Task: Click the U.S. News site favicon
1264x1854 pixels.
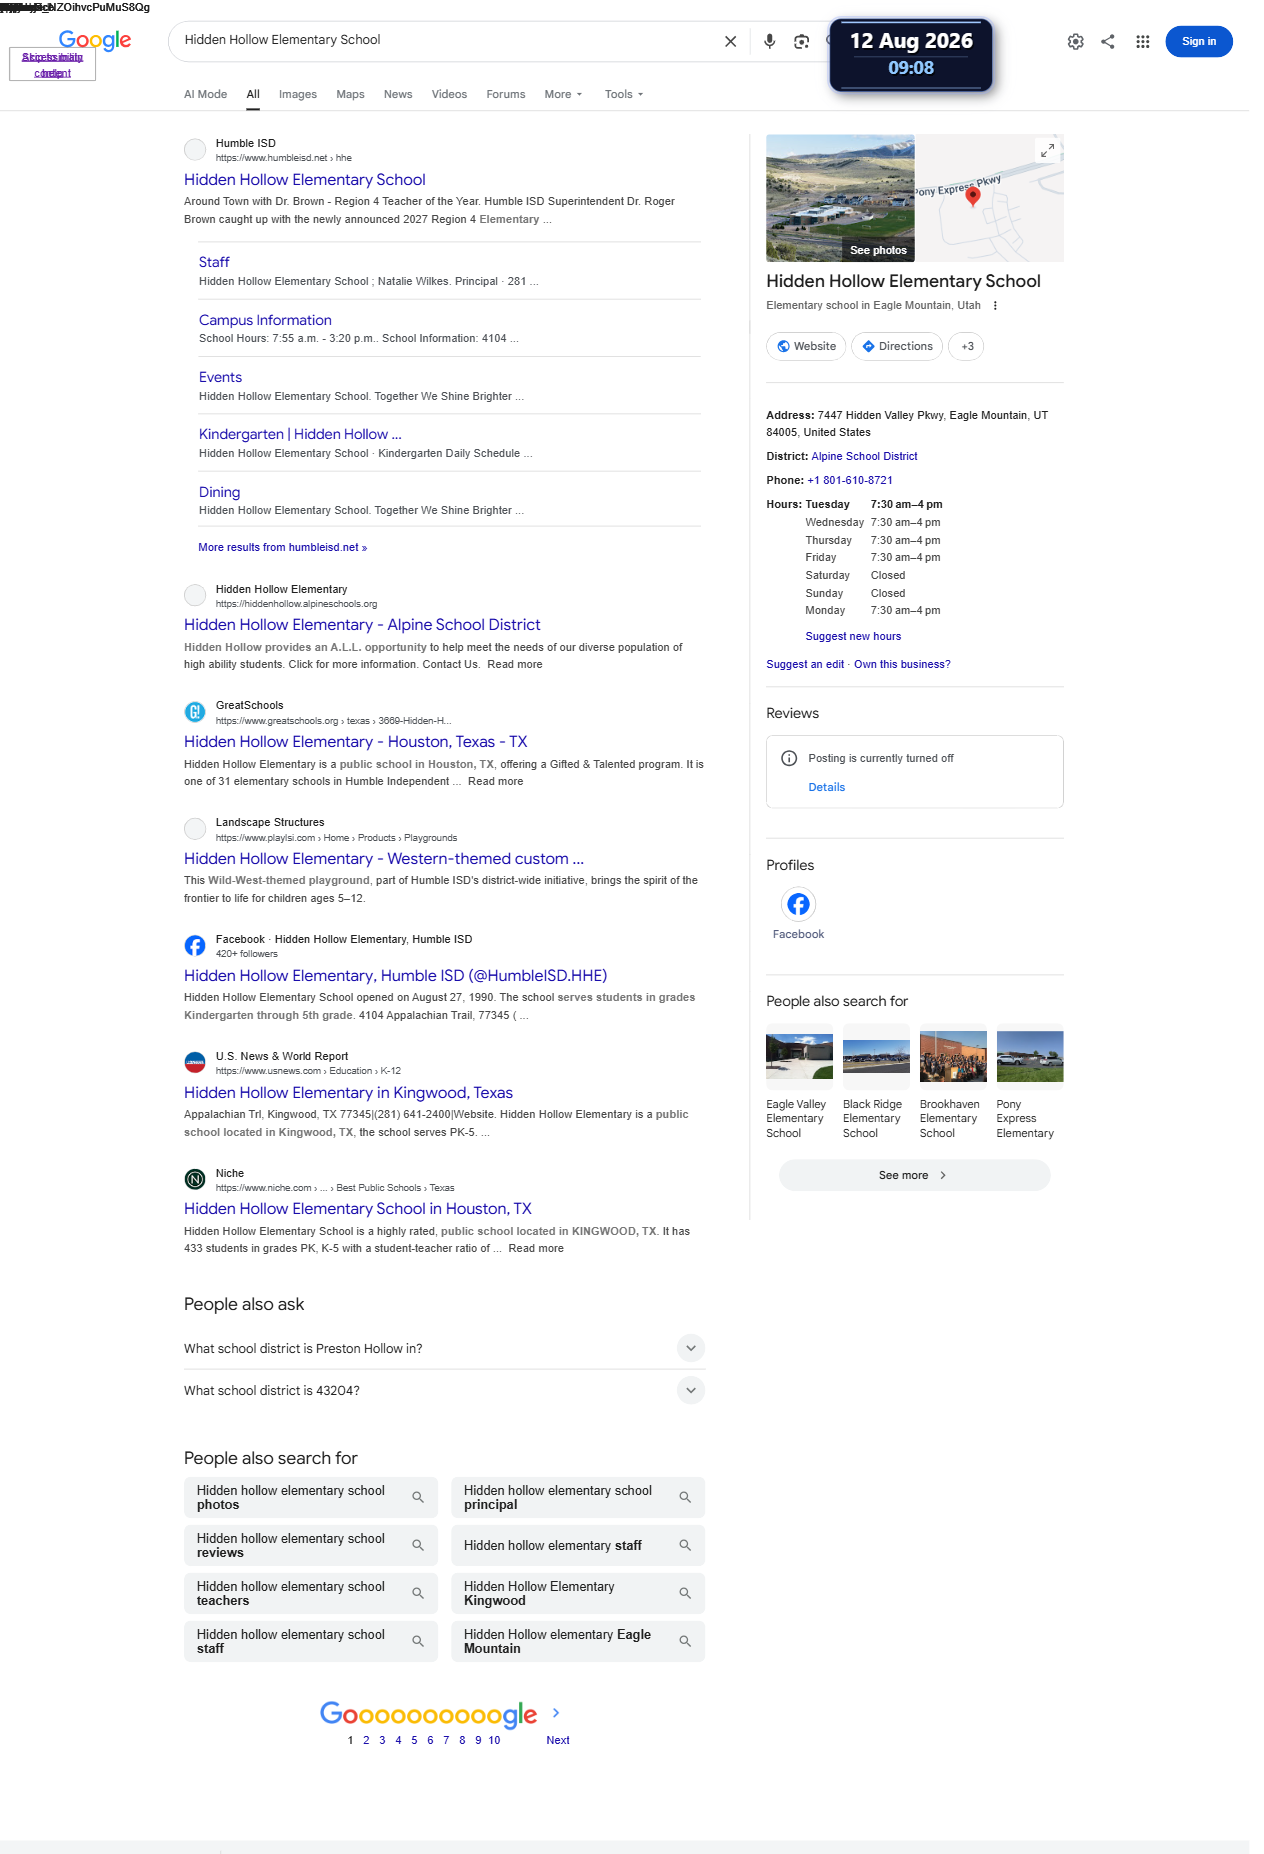Action: pos(195,1063)
